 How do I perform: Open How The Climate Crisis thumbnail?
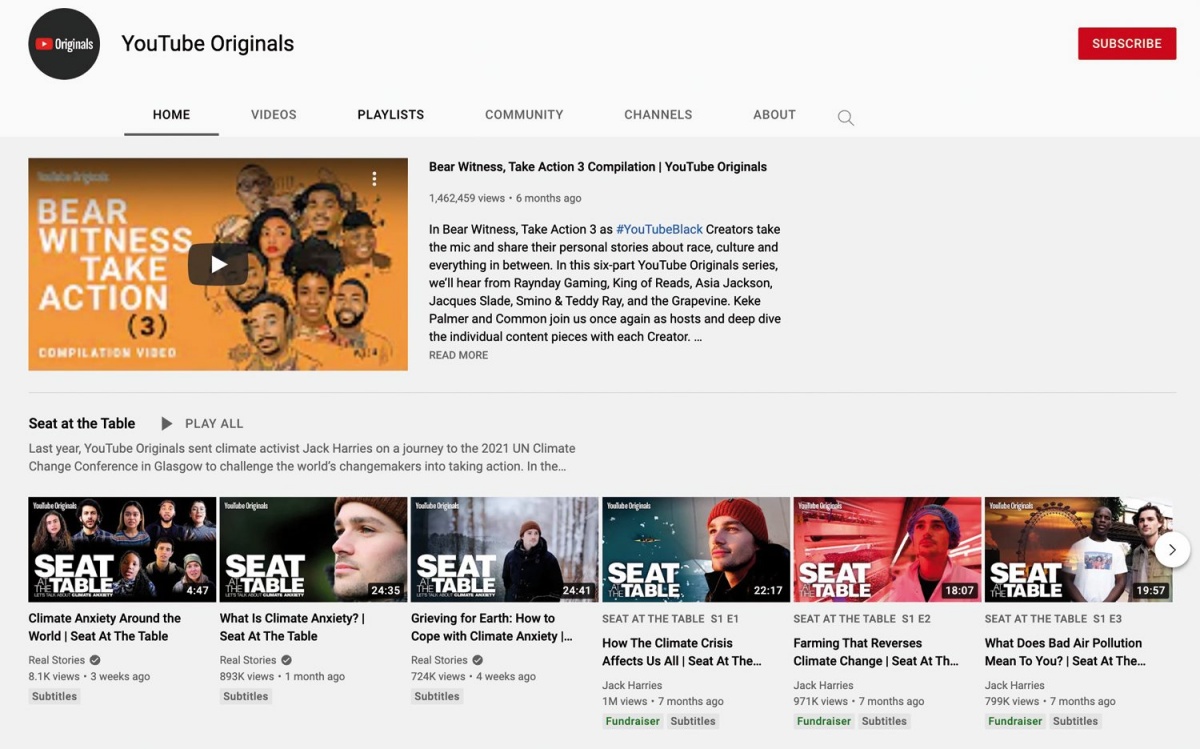(696, 550)
